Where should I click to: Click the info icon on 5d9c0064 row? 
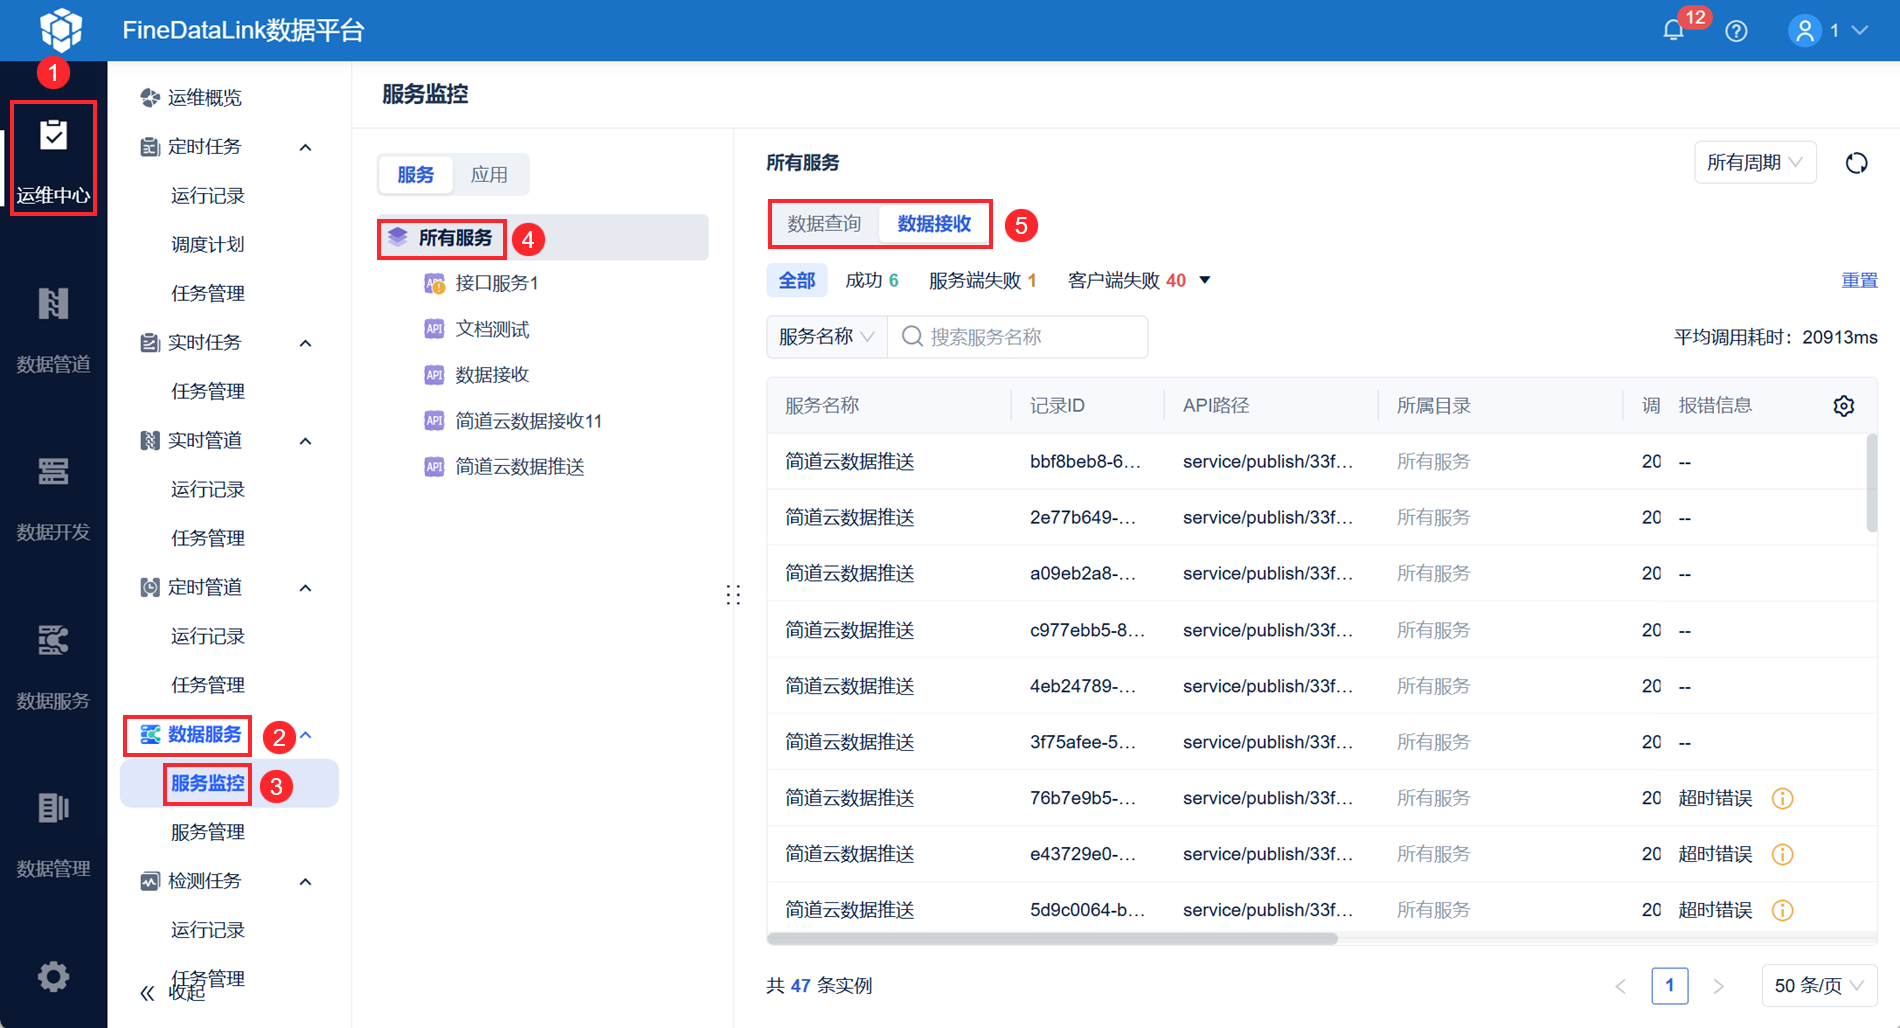point(1782,910)
